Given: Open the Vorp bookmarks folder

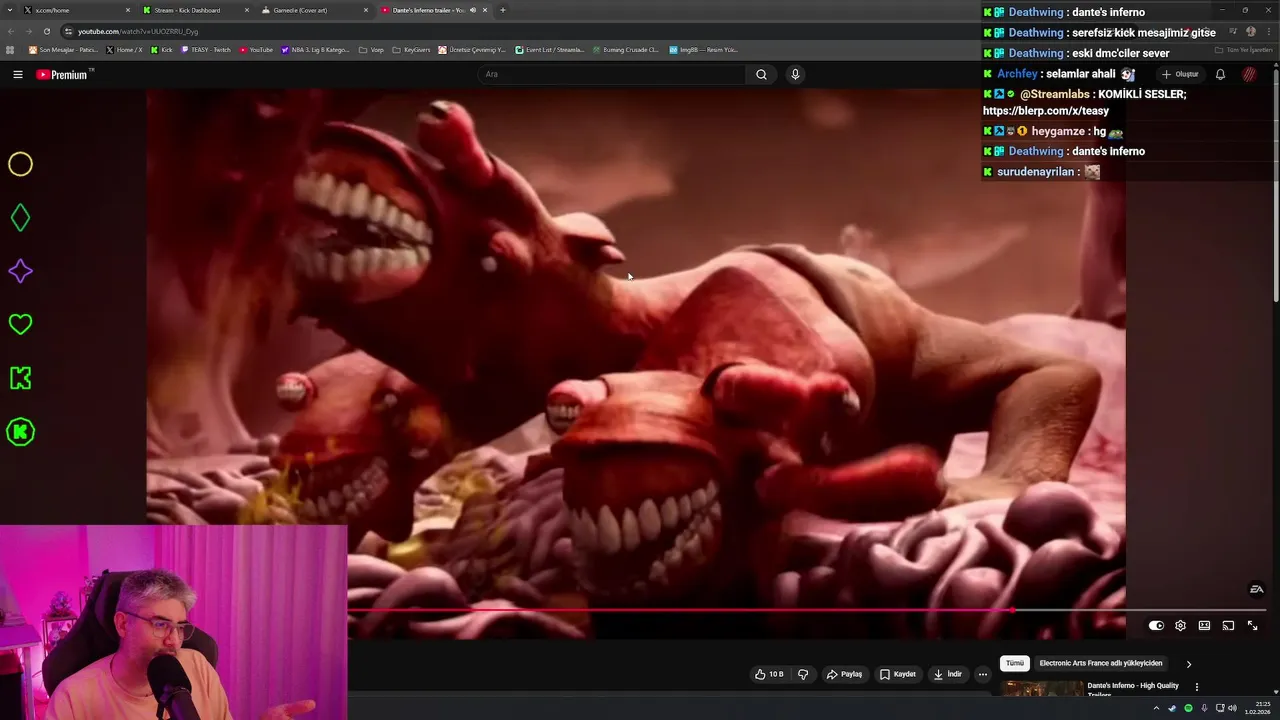Looking at the screenshot, I should pos(371,49).
